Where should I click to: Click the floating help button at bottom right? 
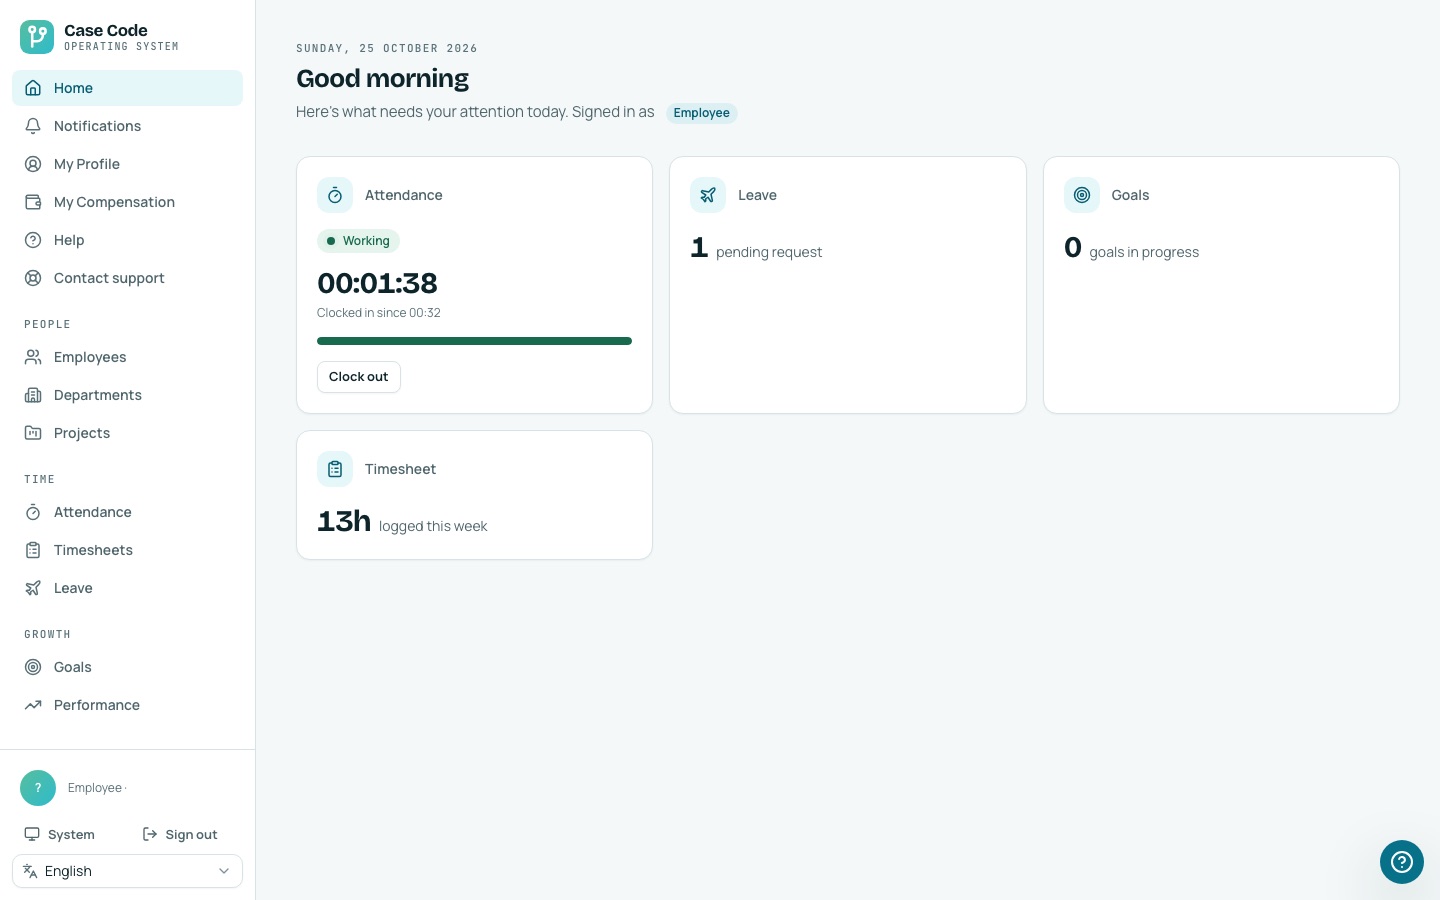coord(1402,862)
